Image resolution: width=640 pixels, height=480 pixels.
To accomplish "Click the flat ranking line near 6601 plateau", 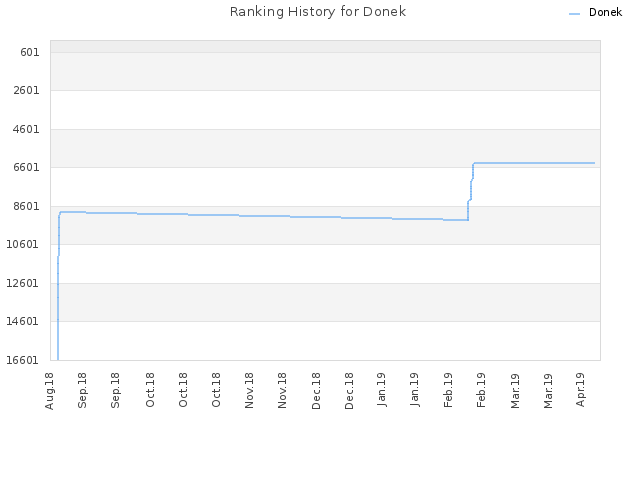I will 534,163.
